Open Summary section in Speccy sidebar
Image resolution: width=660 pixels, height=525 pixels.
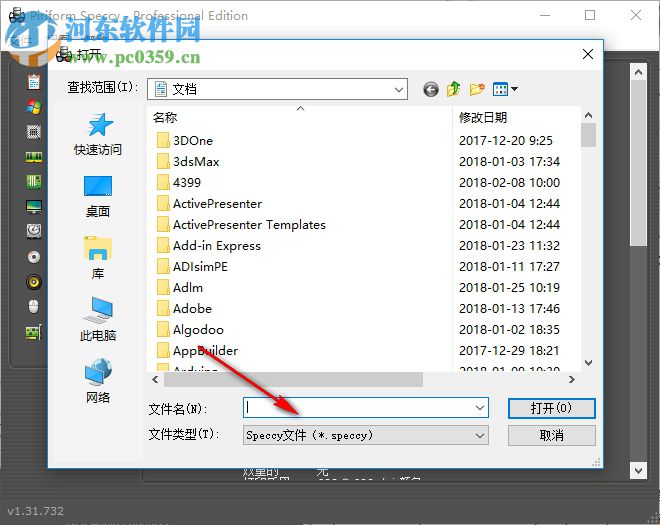pos(34,82)
